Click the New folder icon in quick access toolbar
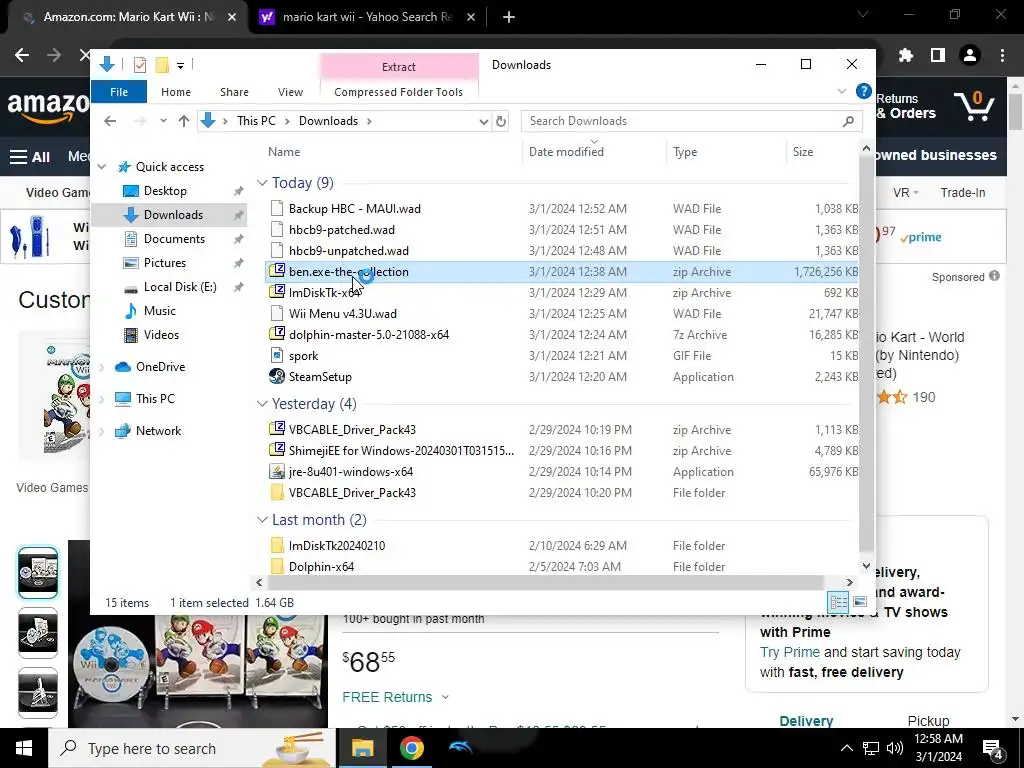The width and height of the screenshot is (1024, 768). point(162,65)
